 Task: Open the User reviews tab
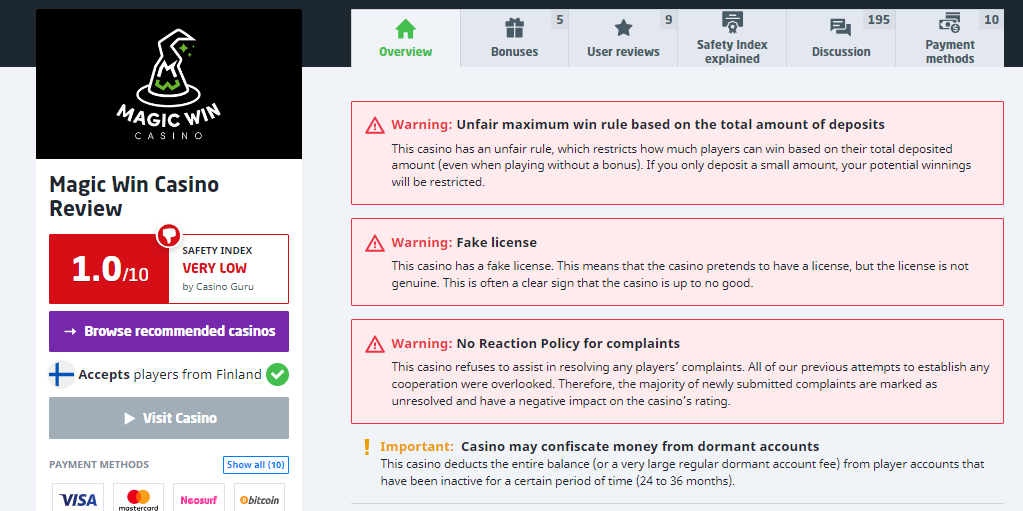623,39
